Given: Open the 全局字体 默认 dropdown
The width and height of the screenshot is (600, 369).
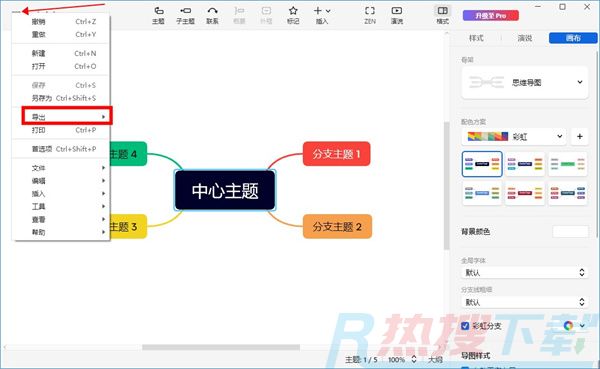Looking at the screenshot, I should pos(525,273).
